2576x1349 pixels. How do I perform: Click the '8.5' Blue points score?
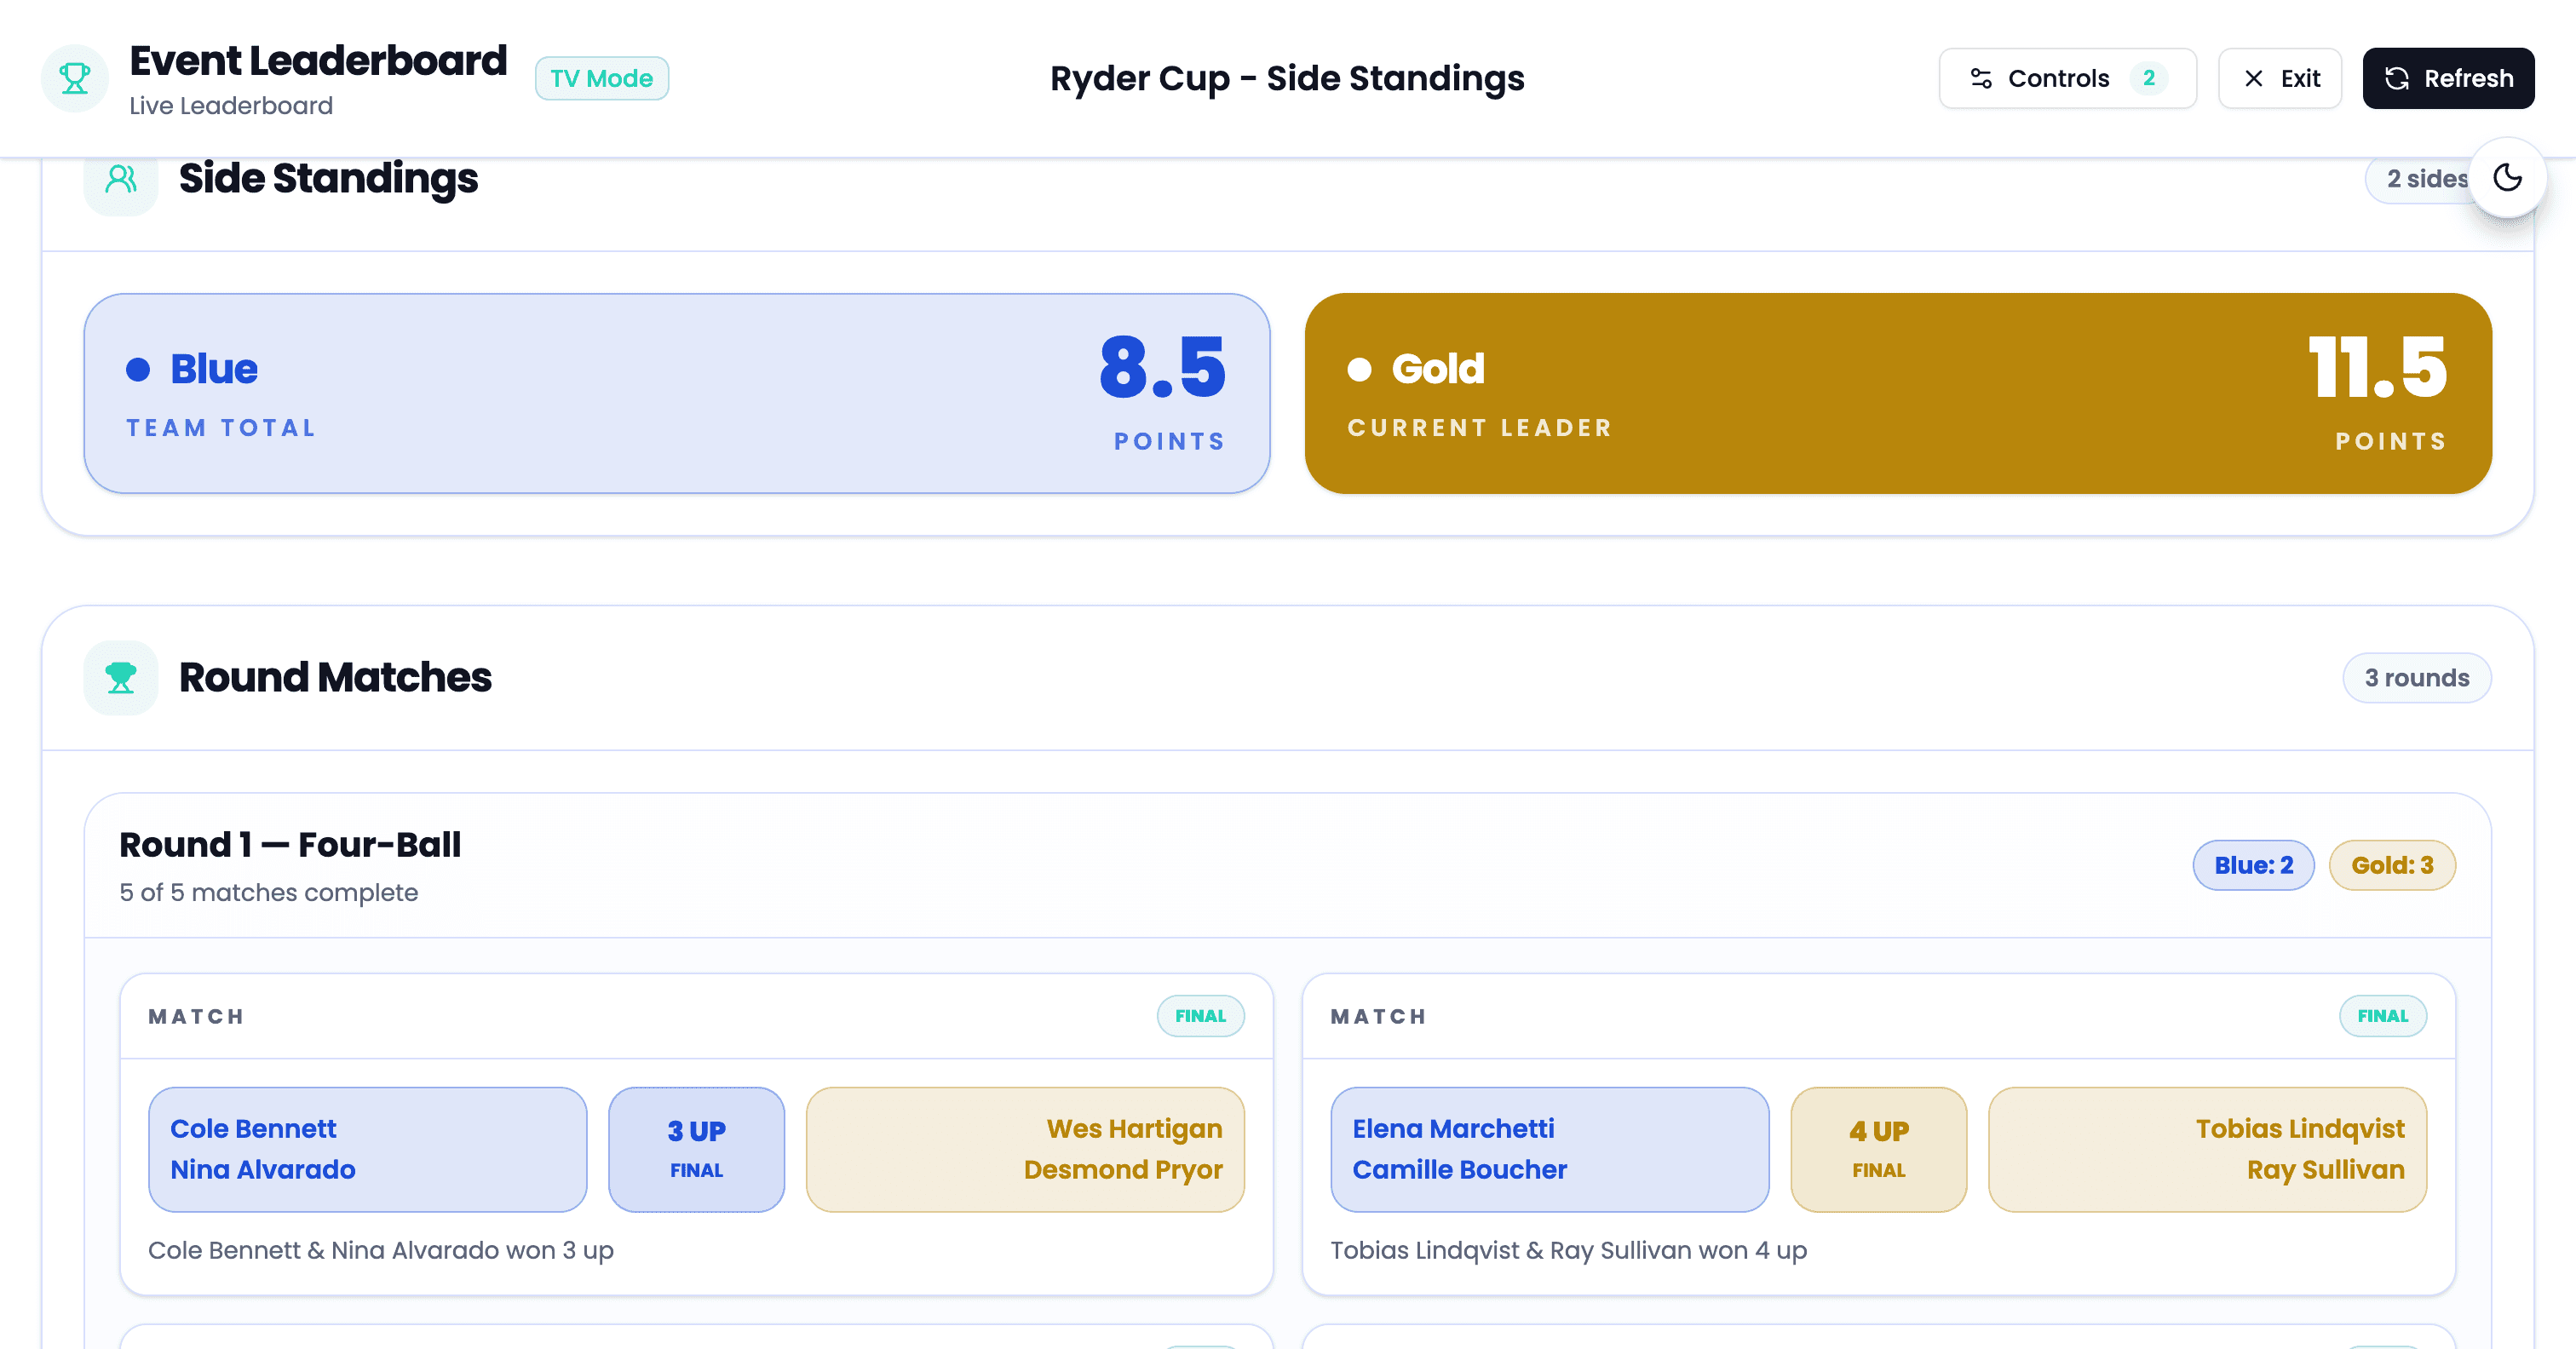click(1162, 367)
